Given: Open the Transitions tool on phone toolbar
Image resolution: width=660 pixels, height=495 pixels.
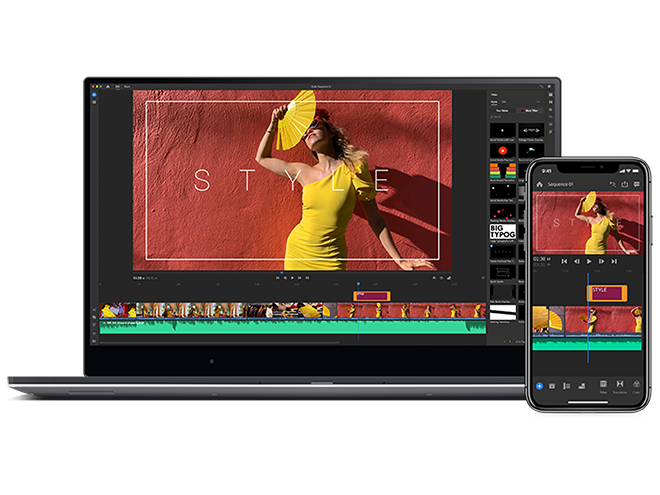Looking at the screenshot, I should (x=620, y=385).
